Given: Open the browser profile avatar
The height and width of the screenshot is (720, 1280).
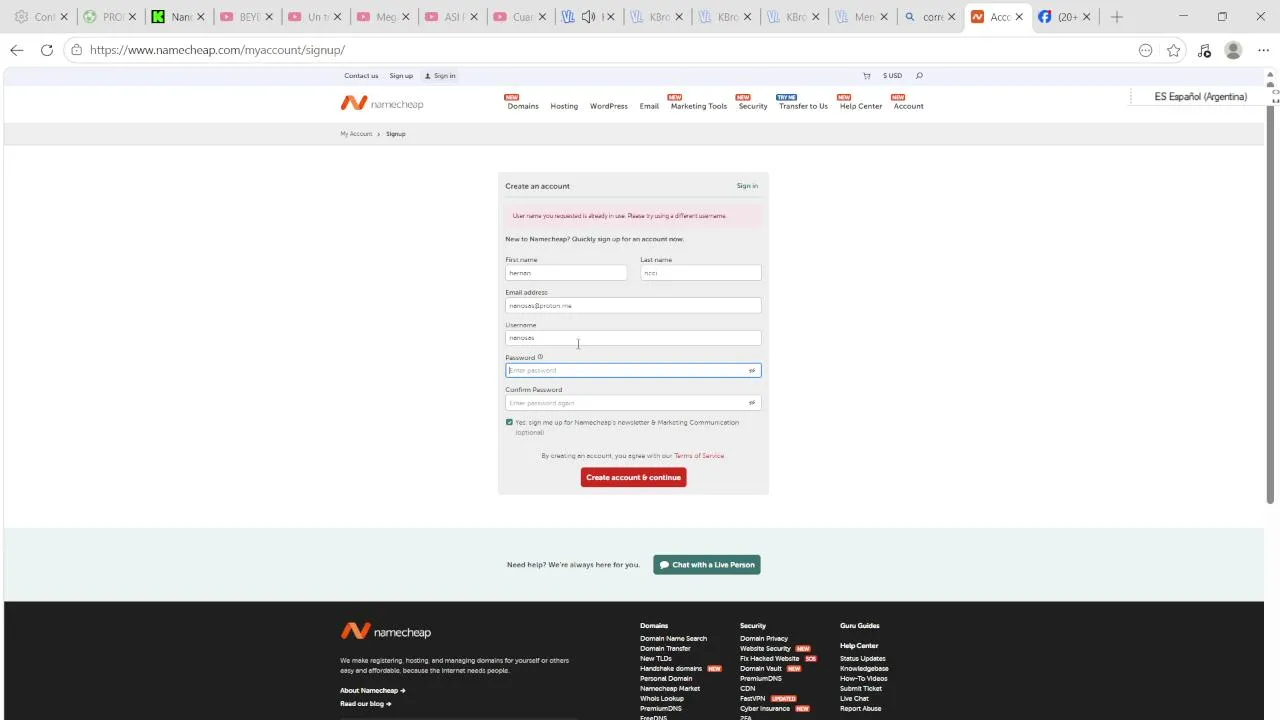Looking at the screenshot, I should click(1233, 50).
